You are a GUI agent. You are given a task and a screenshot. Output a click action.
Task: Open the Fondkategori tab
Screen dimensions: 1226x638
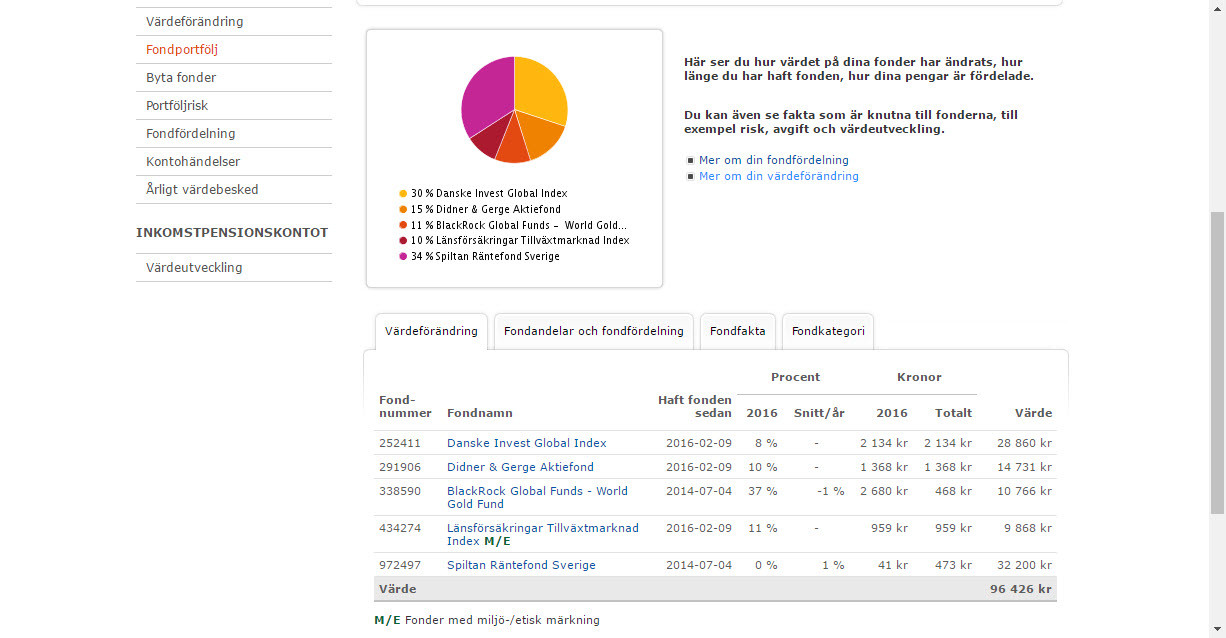[x=827, y=331]
